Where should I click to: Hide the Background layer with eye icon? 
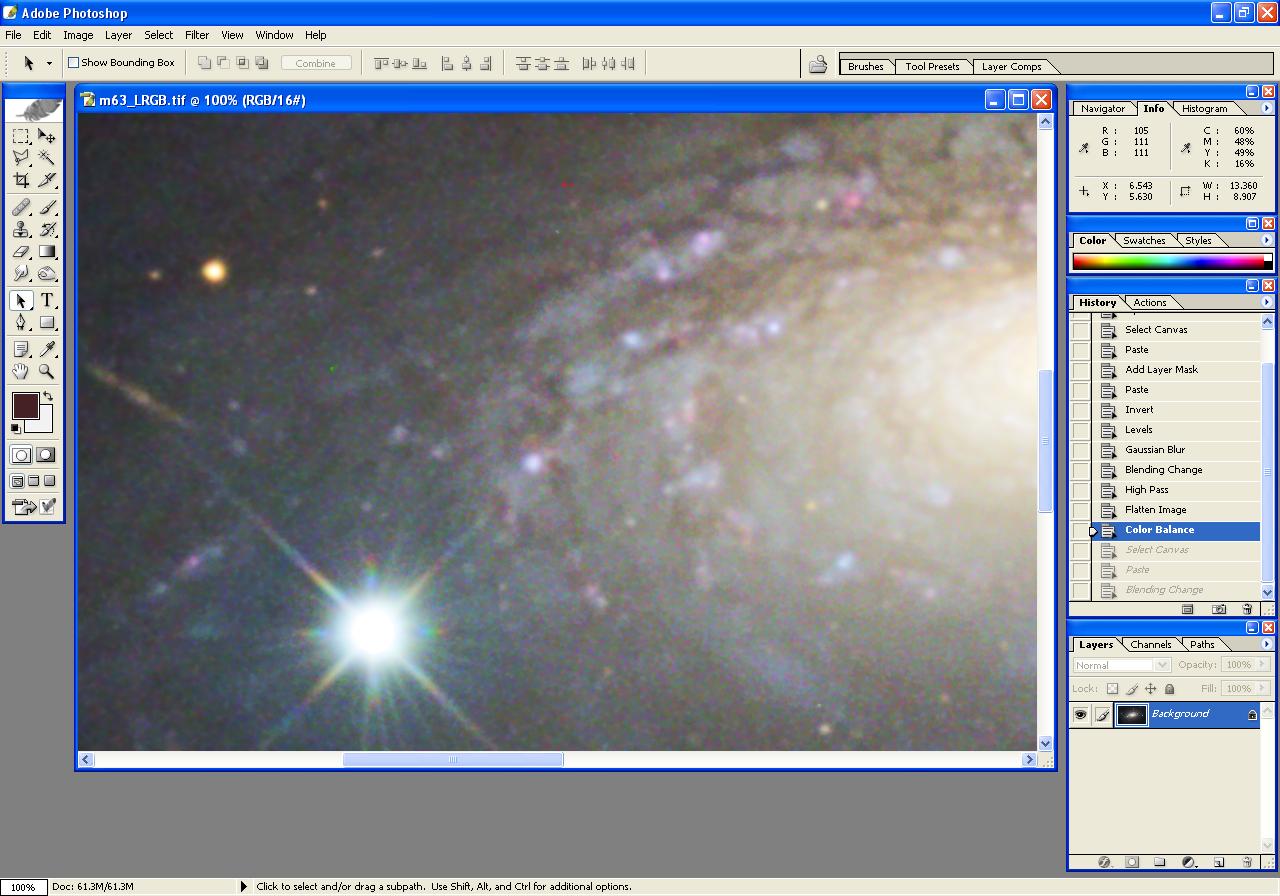tap(1080, 714)
